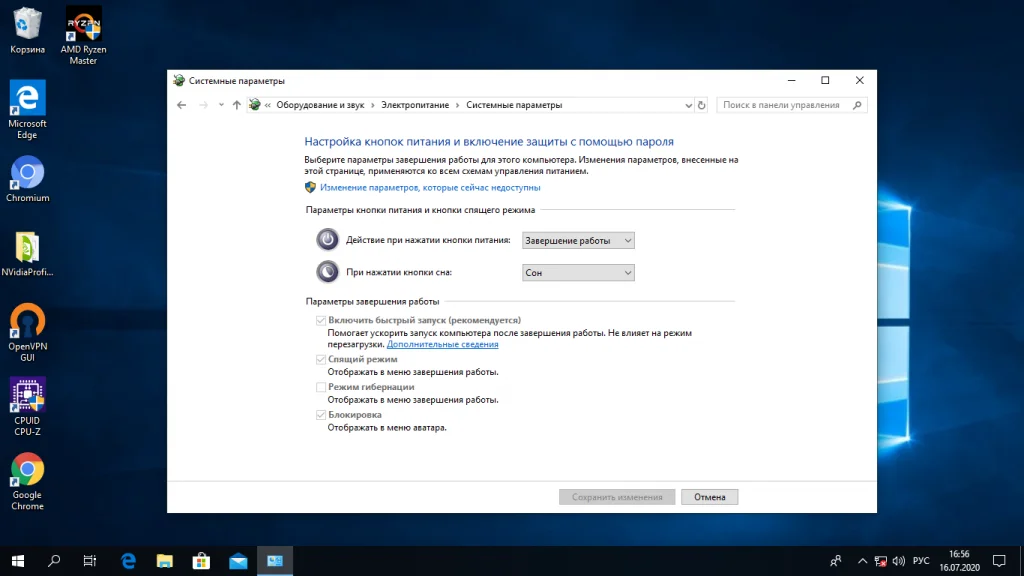This screenshot has width=1024, height=576.
Task: Open File Explorer from the taskbar
Action: [164, 561]
